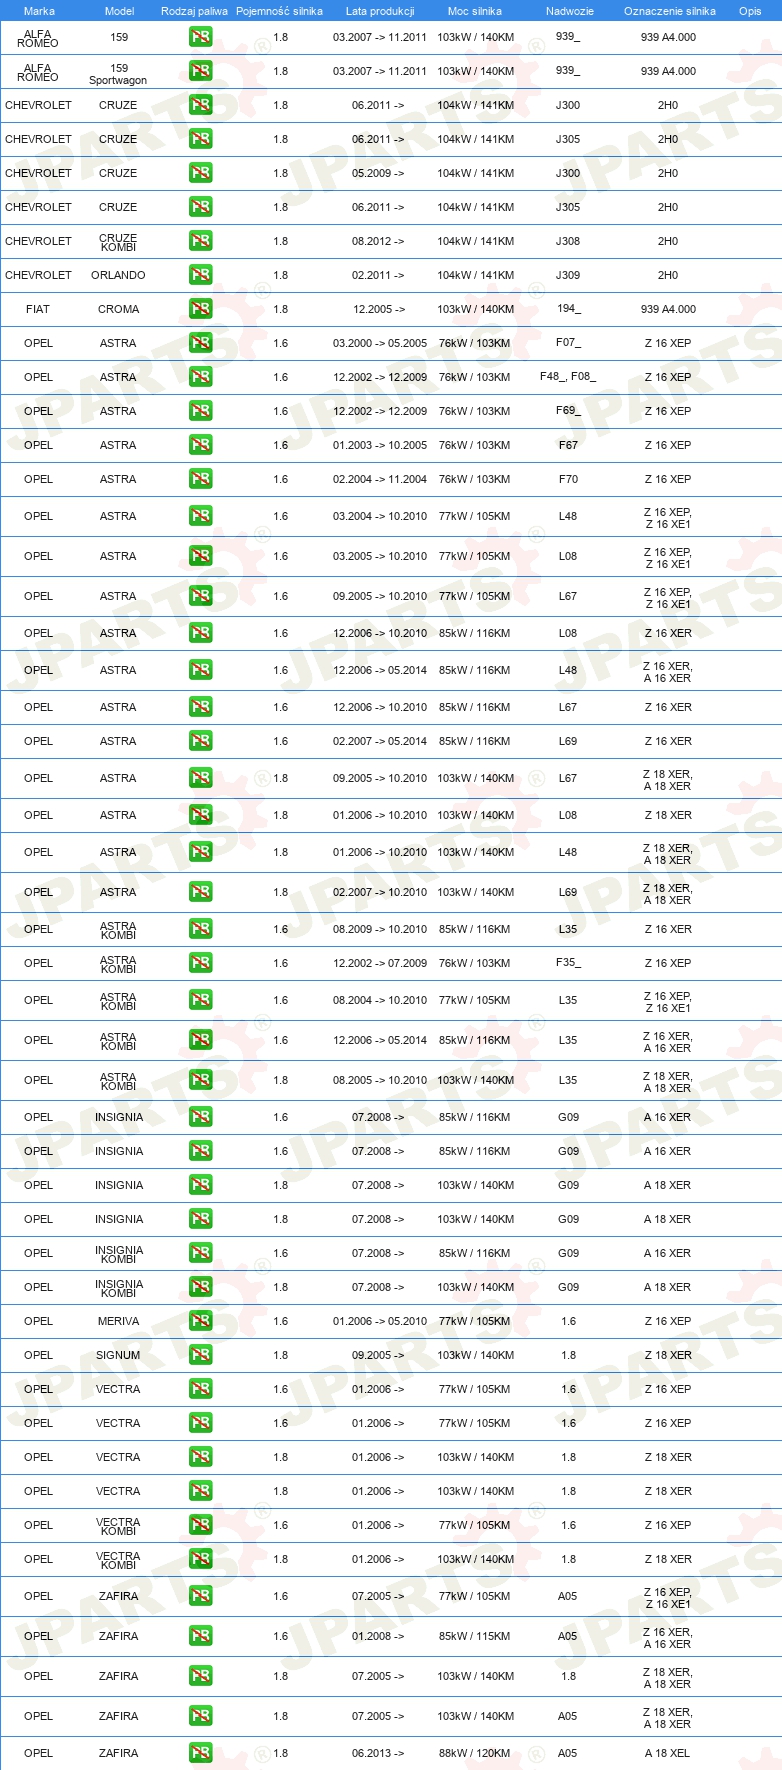782x1770 pixels.
Task: Click the Rodzaj paliwa column header
Action: 194,11
